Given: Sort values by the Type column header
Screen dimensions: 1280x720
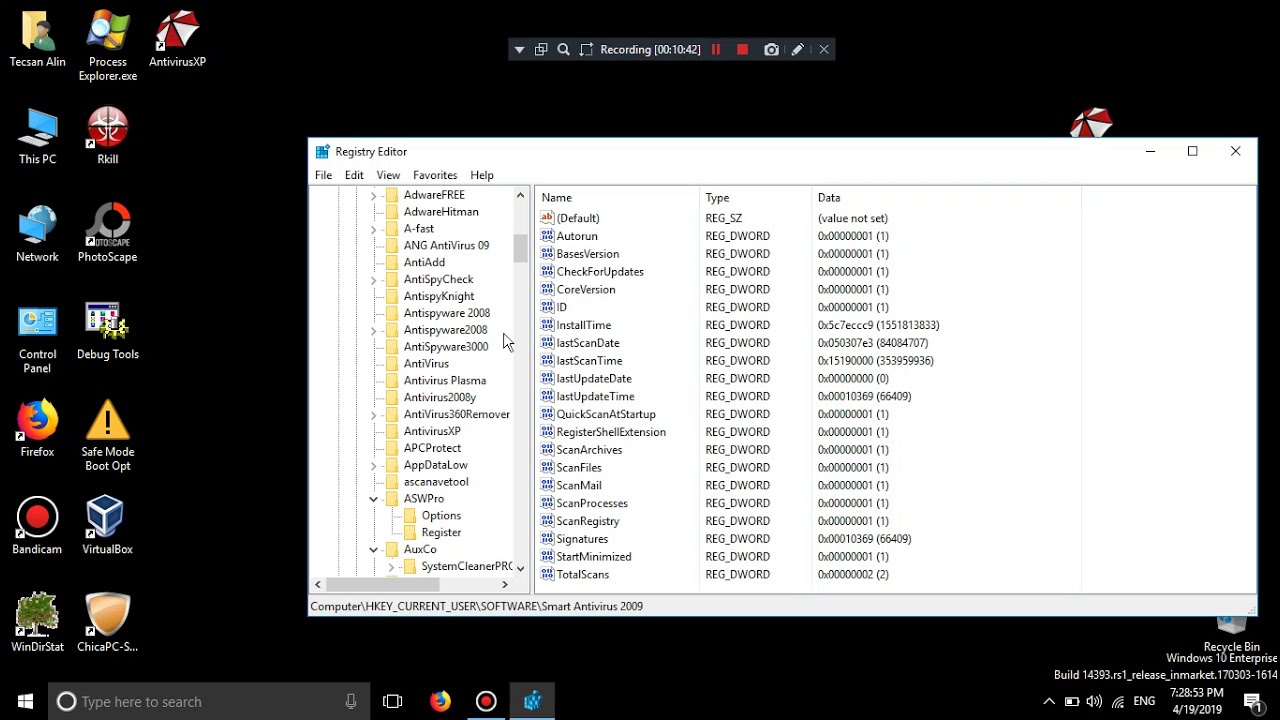Looking at the screenshot, I should click(757, 198).
